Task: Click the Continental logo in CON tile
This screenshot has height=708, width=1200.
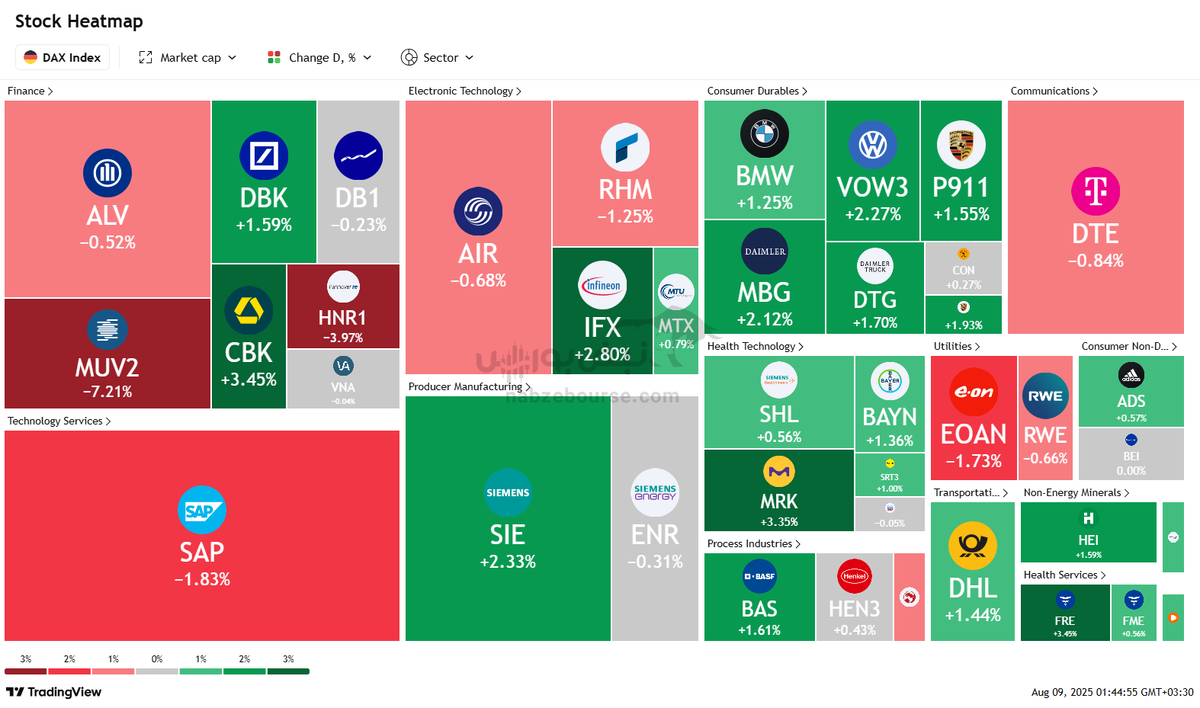Action: click(x=962, y=253)
